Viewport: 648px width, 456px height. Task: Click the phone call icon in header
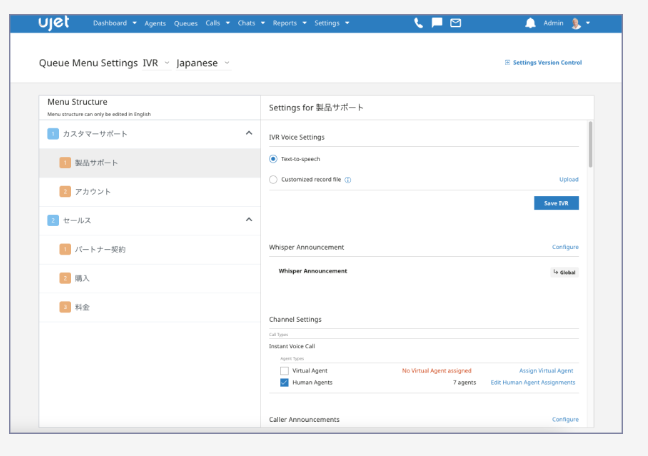[x=418, y=22]
